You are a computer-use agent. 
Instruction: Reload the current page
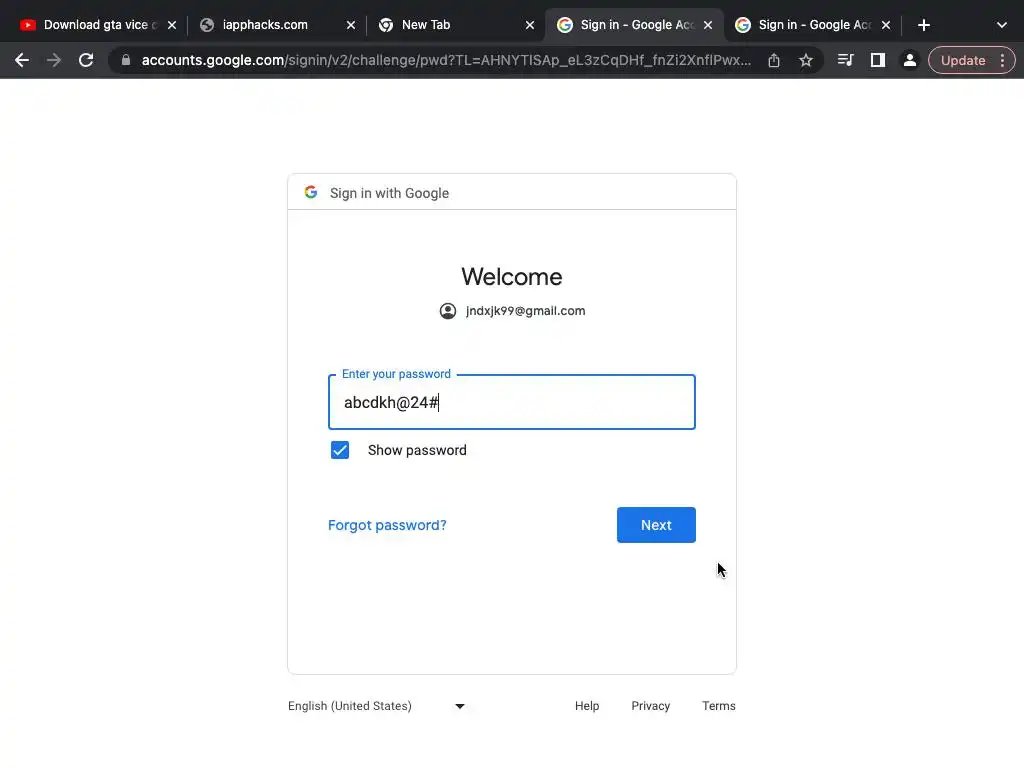pyautogui.click(x=86, y=60)
